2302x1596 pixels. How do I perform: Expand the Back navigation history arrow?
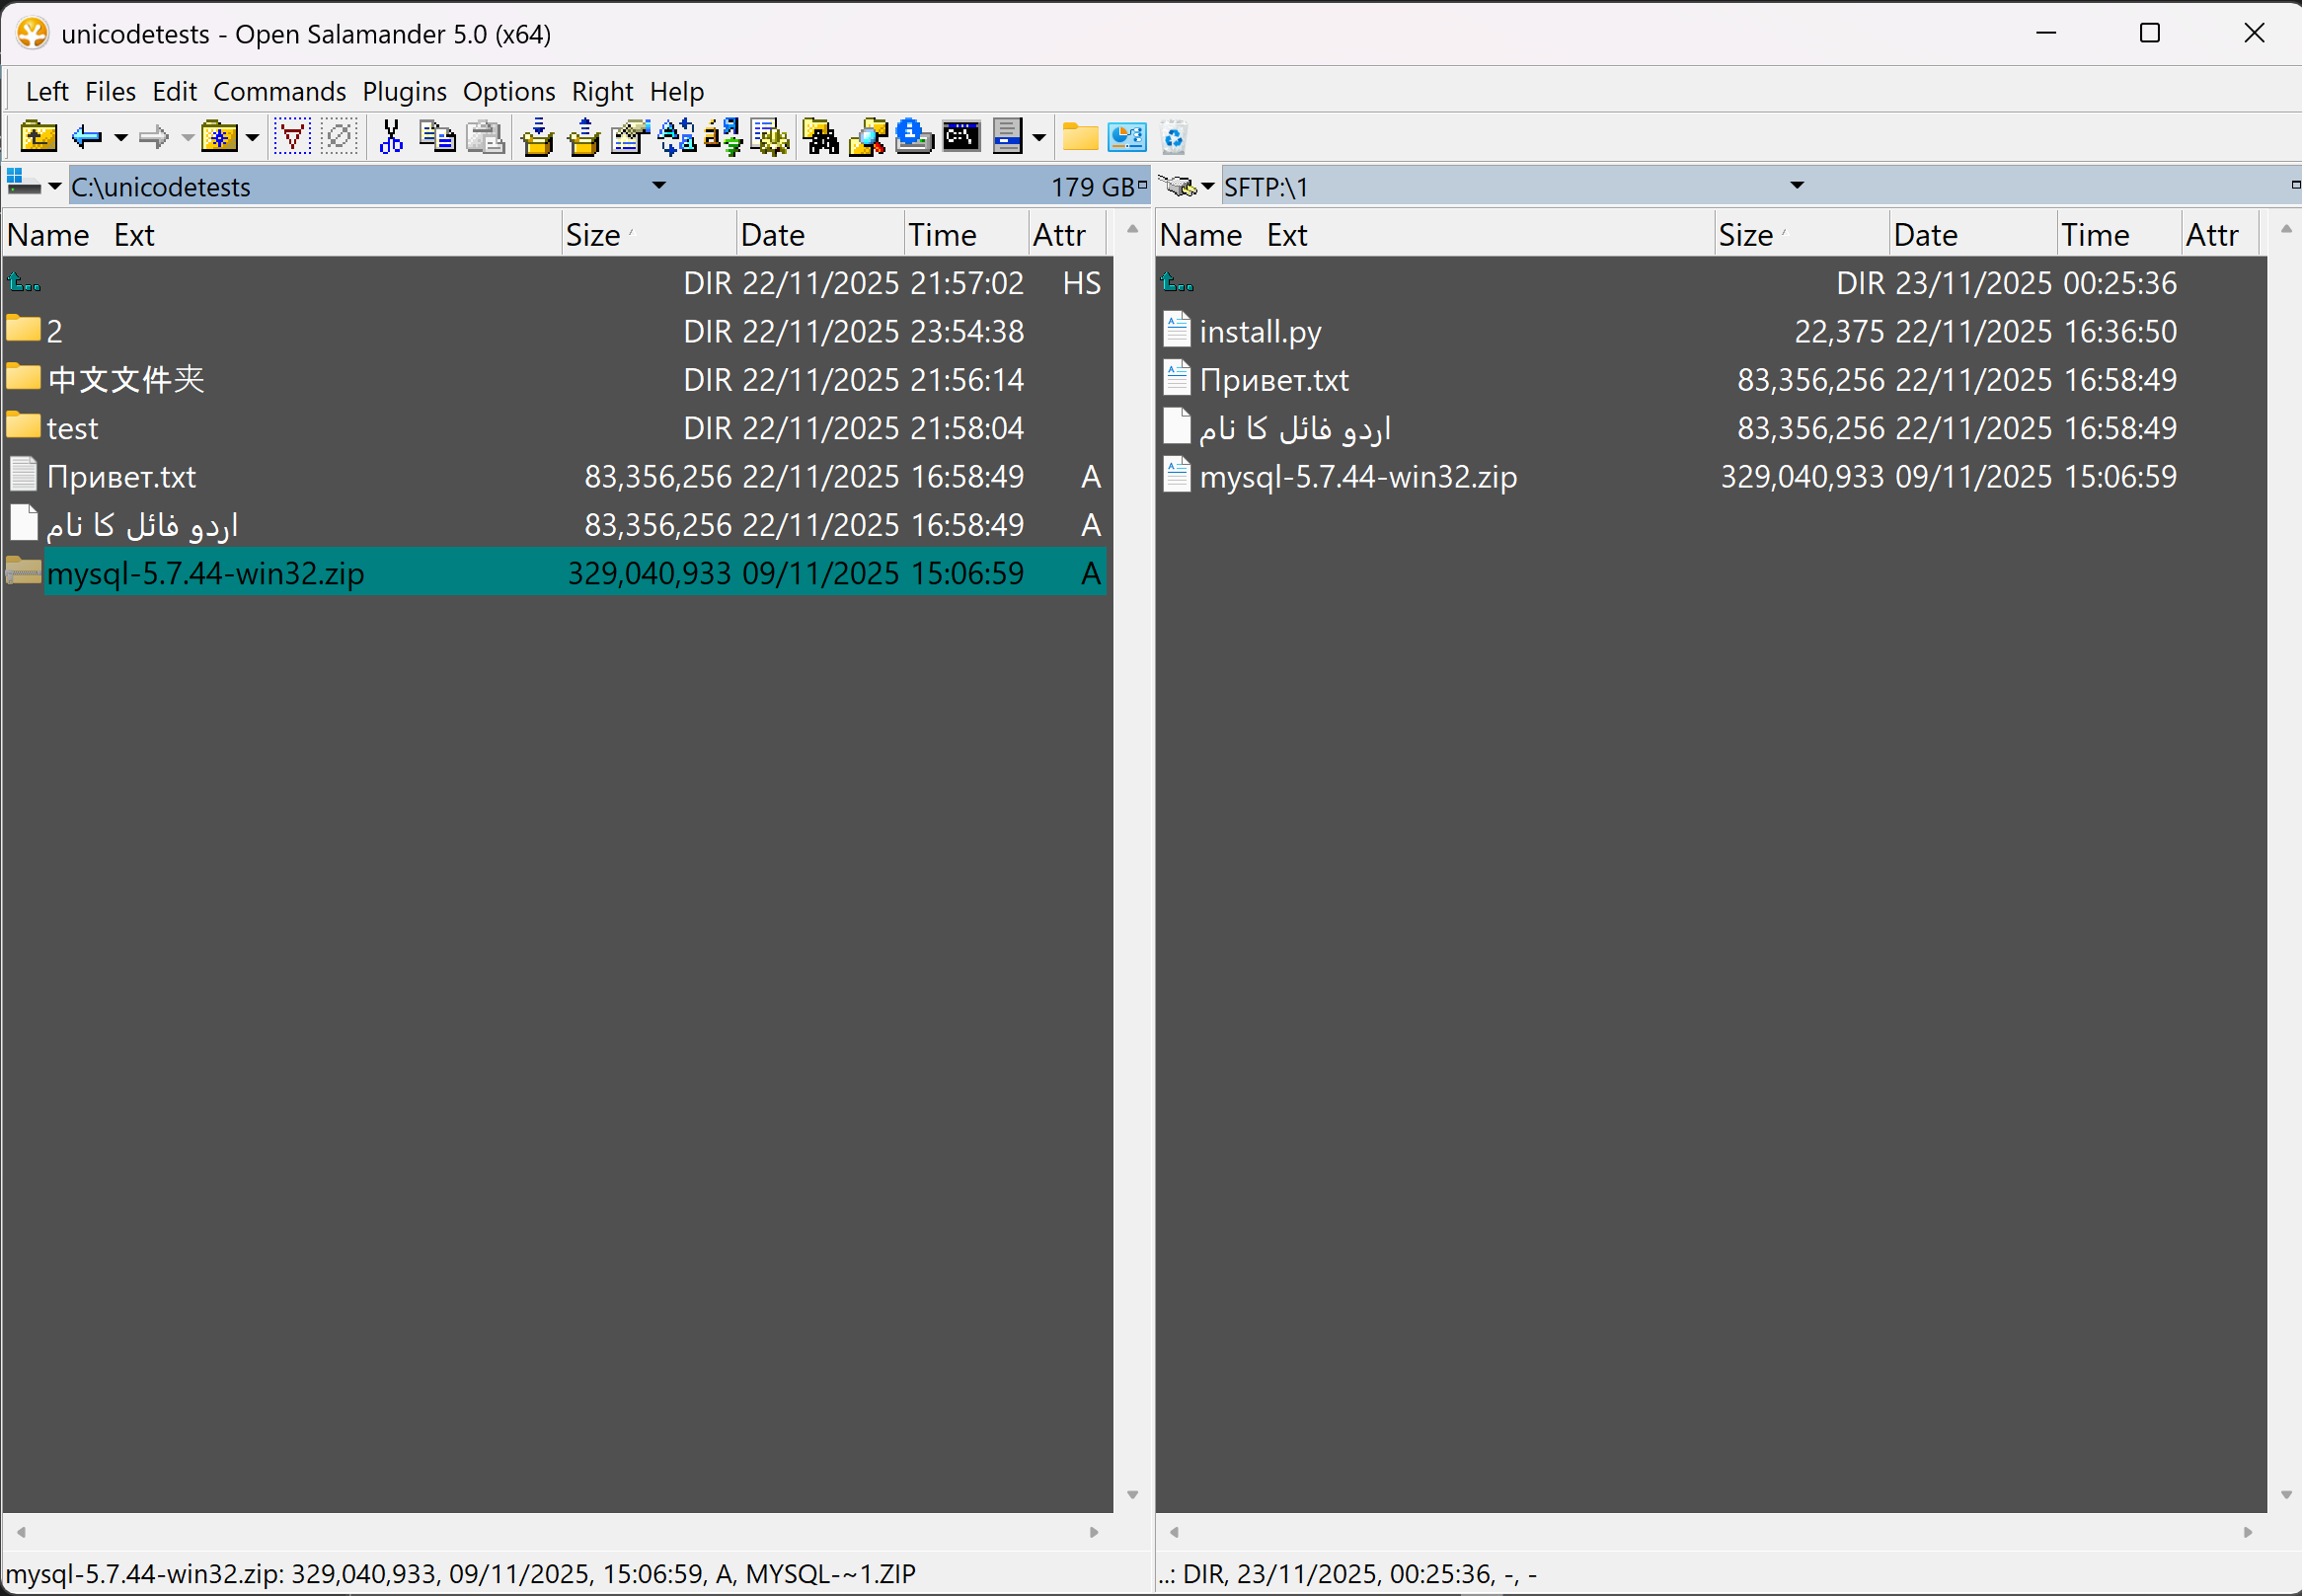pos(120,137)
